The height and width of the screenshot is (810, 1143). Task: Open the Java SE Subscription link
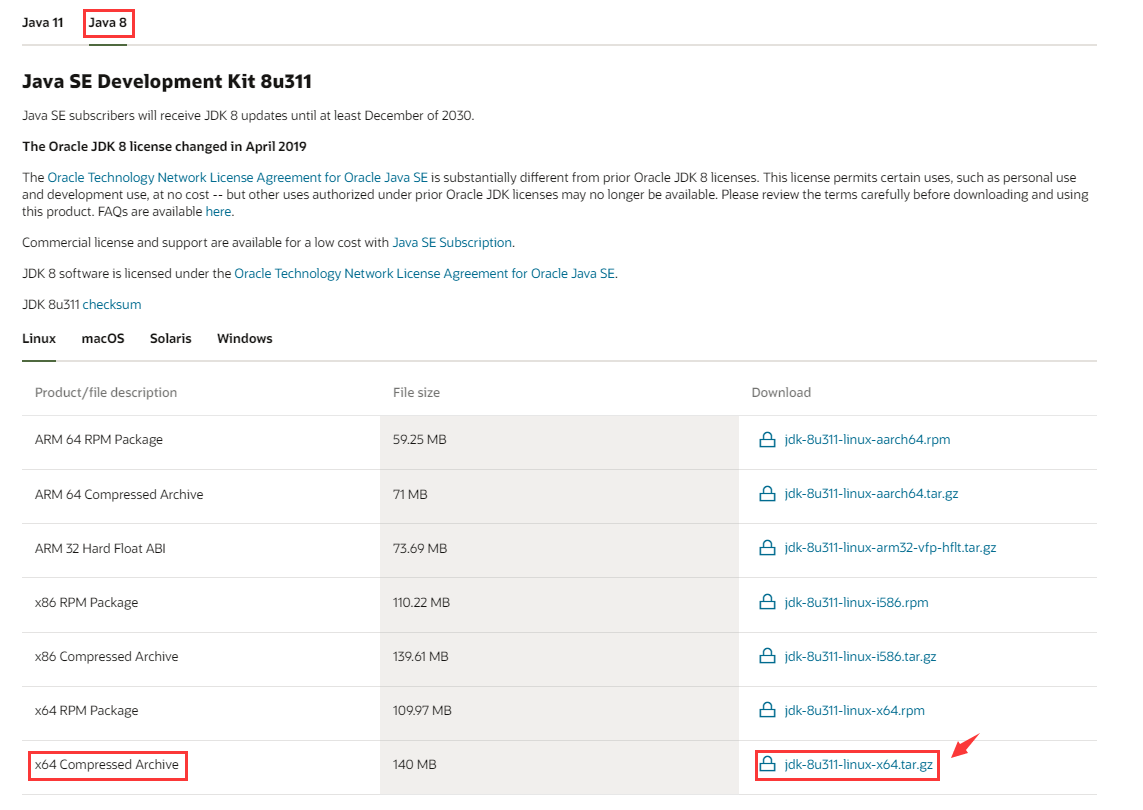[x=452, y=243]
